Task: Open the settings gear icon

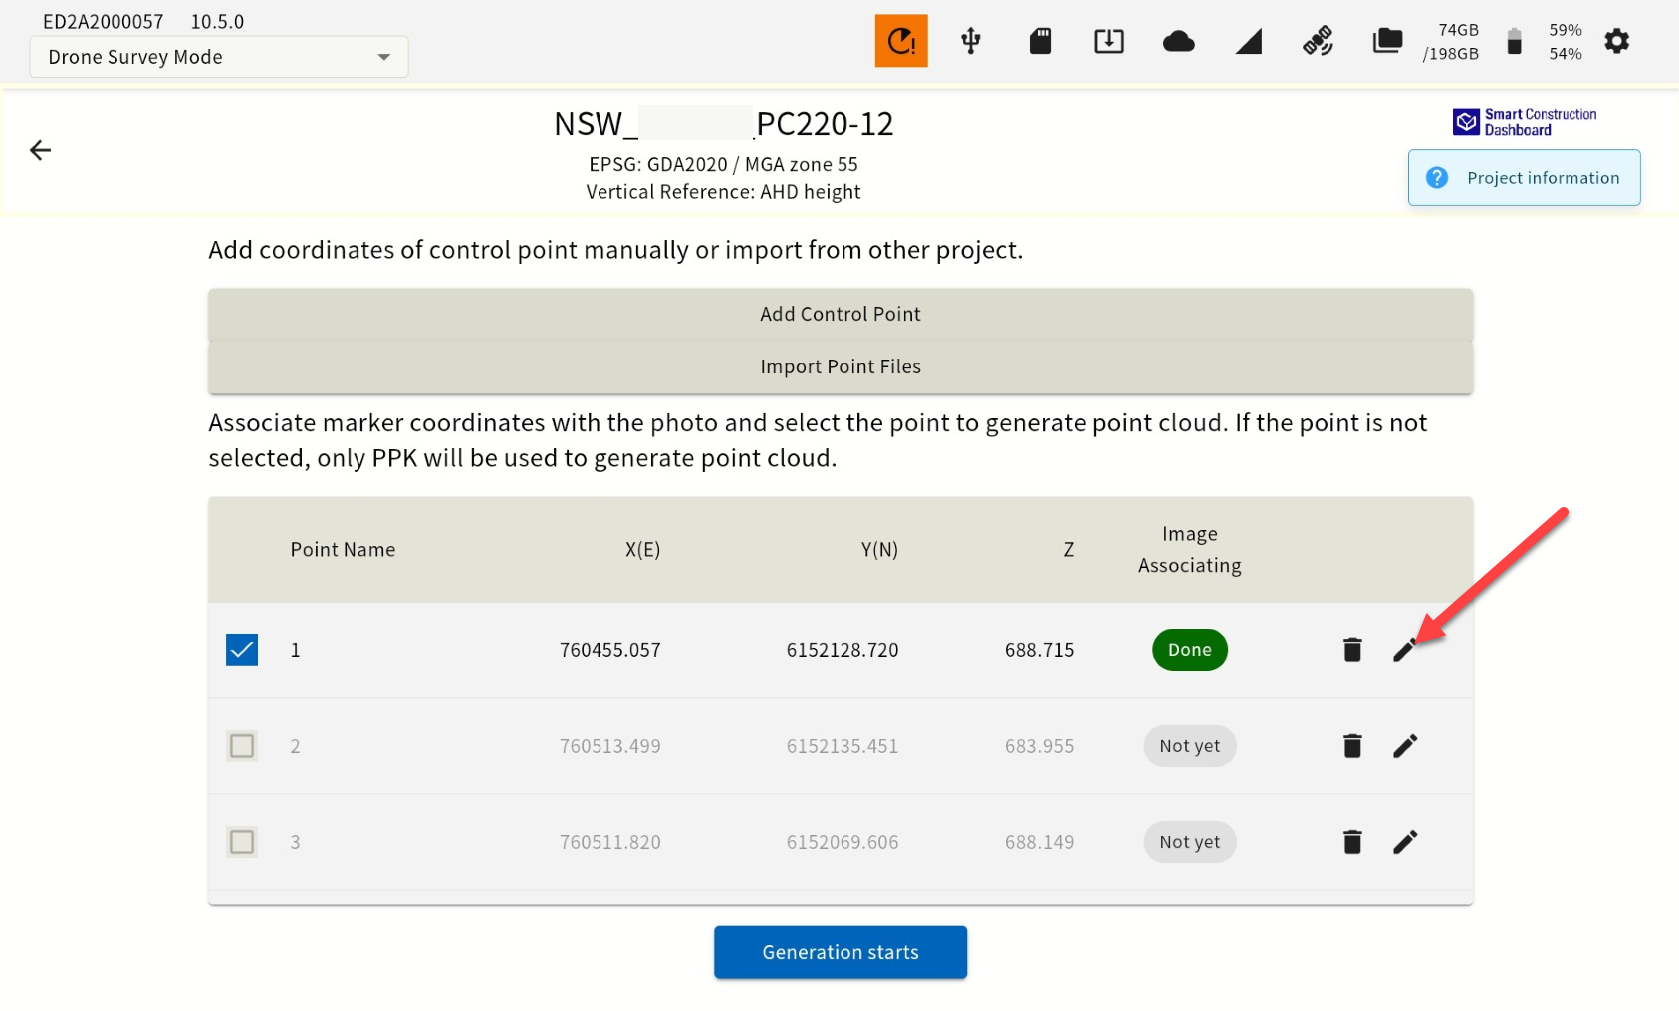Action: (1616, 41)
